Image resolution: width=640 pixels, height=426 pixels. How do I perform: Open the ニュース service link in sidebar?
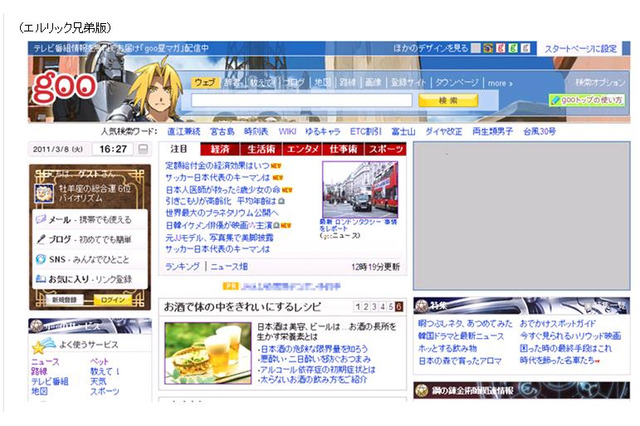coord(45,362)
